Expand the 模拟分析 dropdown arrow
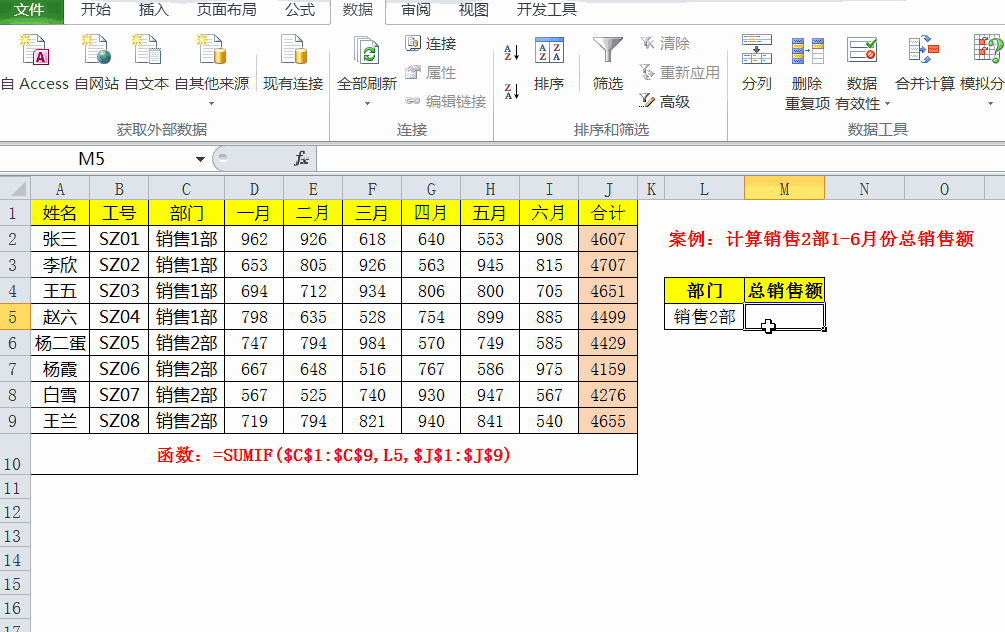The width and height of the screenshot is (1005, 632). (x=990, y=103)
